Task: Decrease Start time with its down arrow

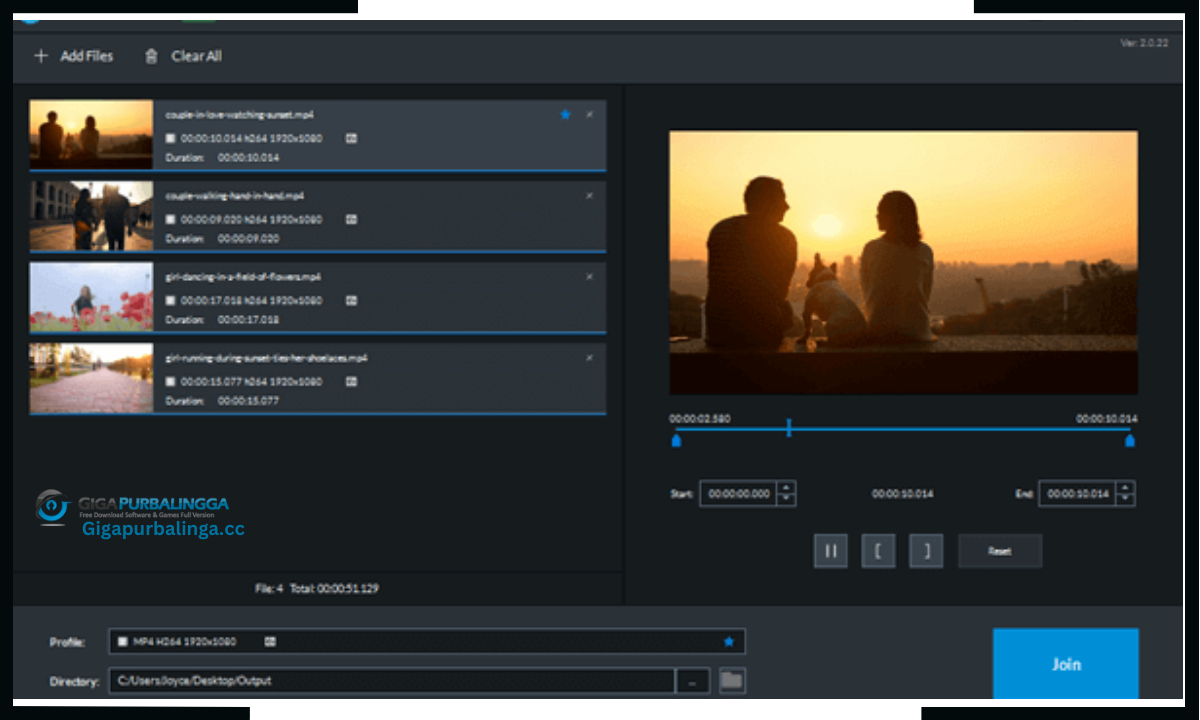Action: pos(786,500)
